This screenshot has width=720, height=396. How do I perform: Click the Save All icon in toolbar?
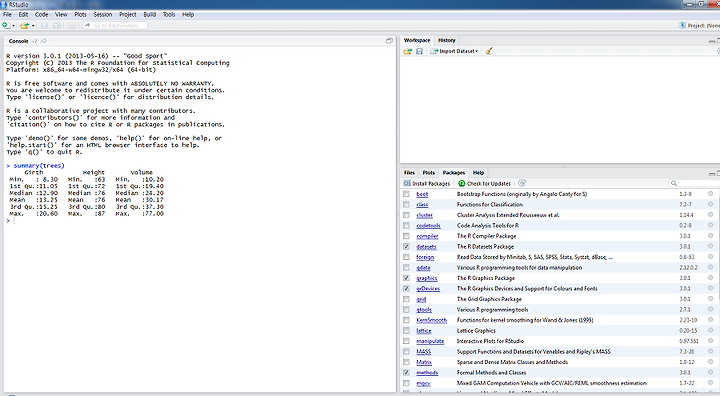56,26
